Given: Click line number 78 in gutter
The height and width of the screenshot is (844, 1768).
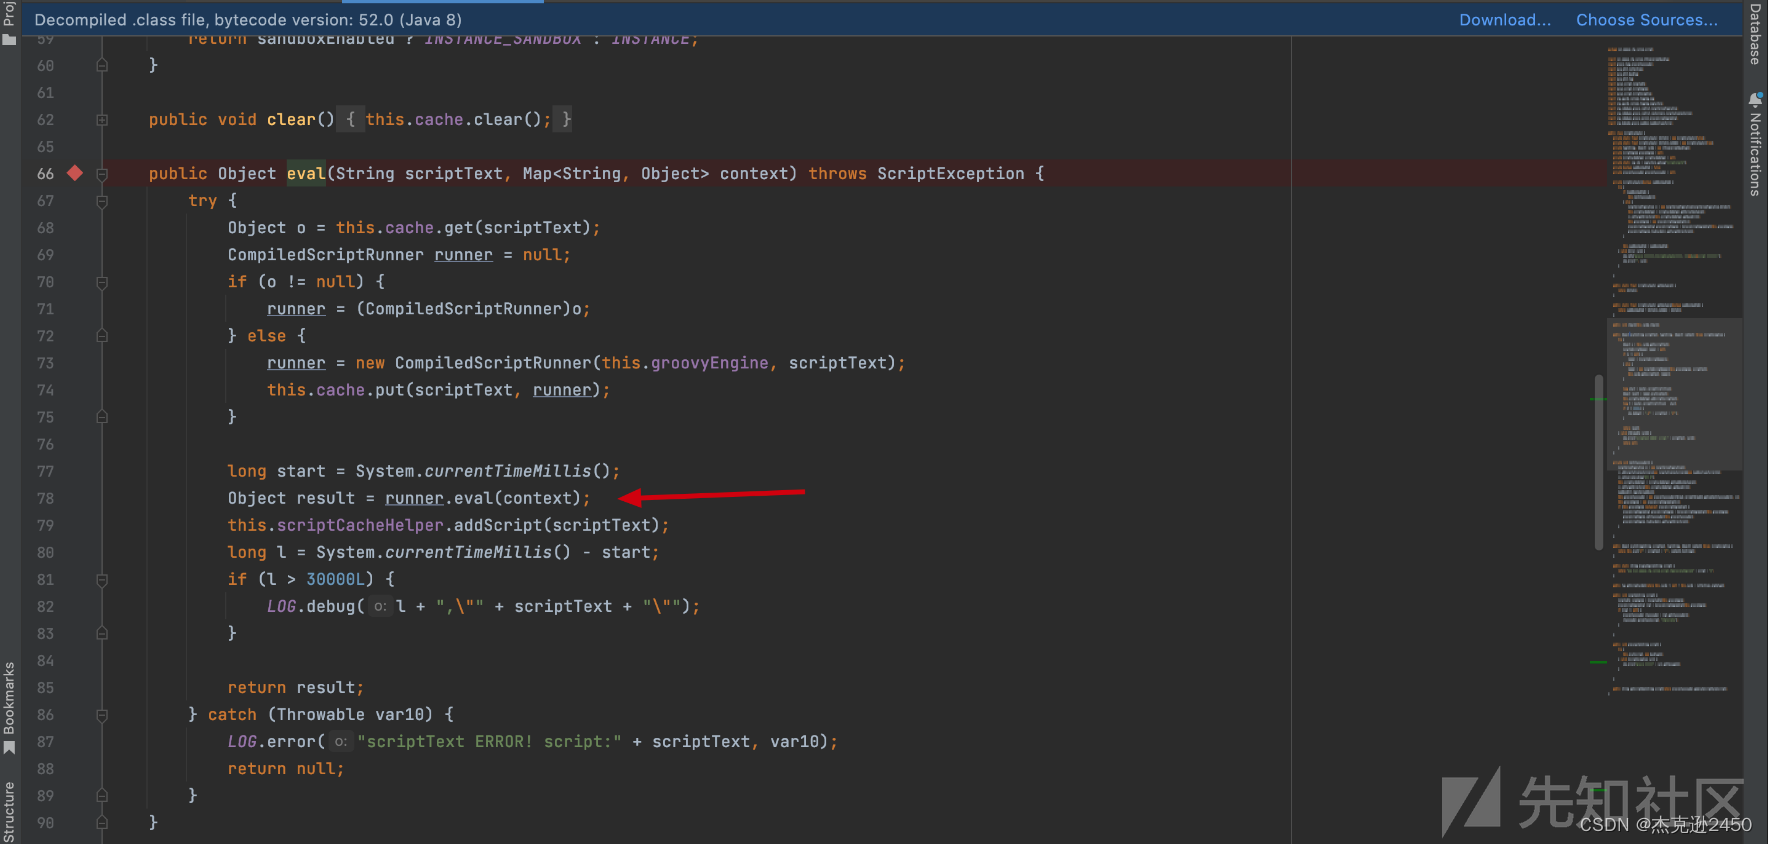Looking at the screenshot, I should coord(46,498).
